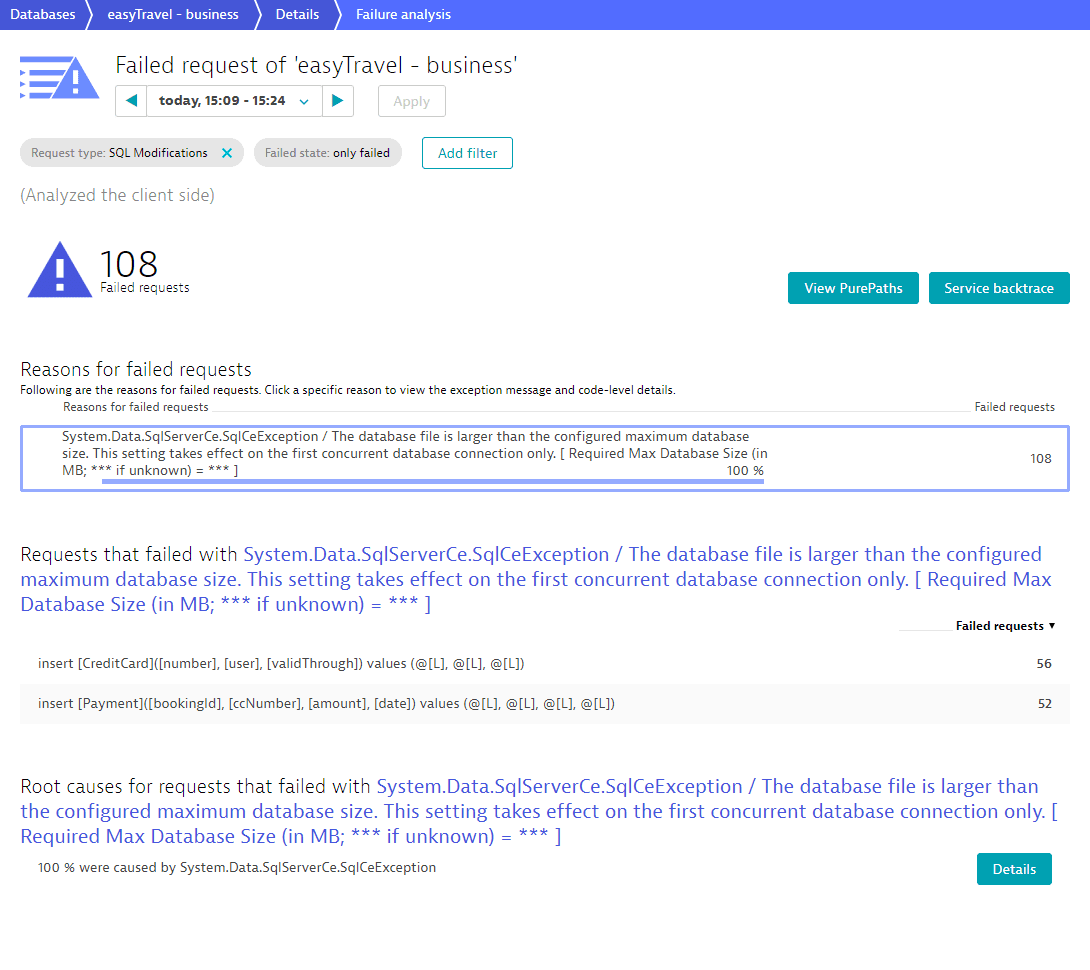Click the exception link in Root causes heading
The height and width of the screenshot is (970, 1090).
pyautogui.click(x=539, y=811)
